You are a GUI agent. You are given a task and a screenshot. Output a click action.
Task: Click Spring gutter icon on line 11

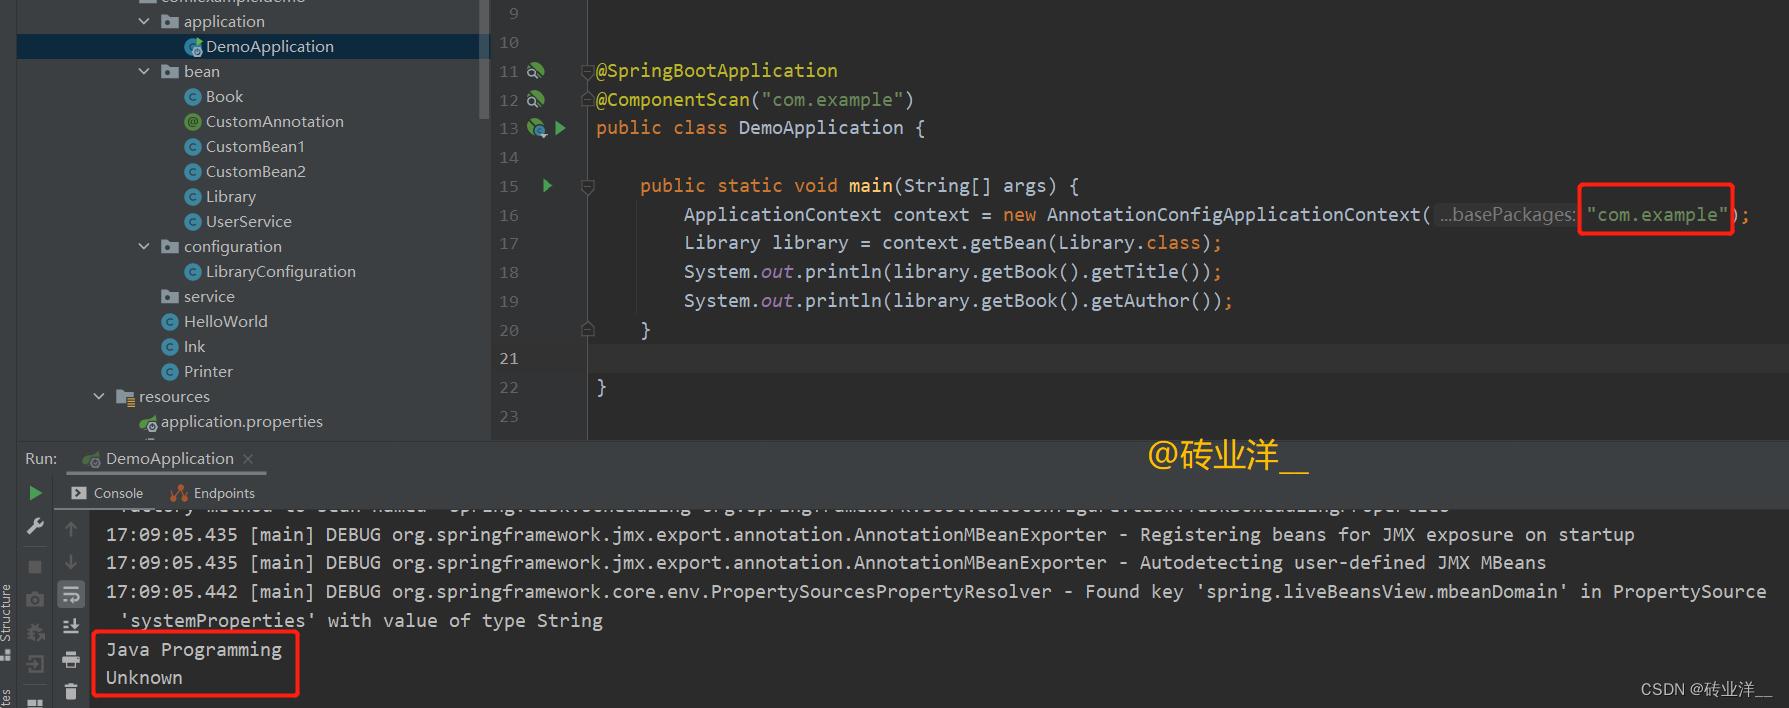[536, 71]
